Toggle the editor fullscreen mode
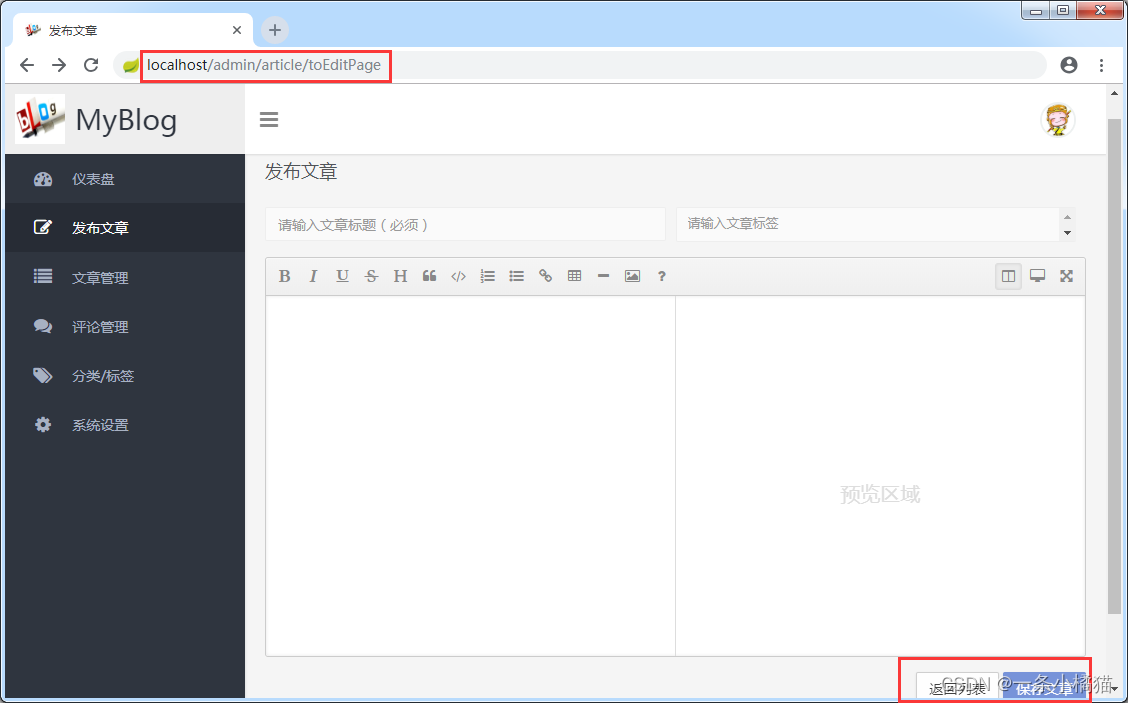The image size is (1128, 703). (1066, 276)
